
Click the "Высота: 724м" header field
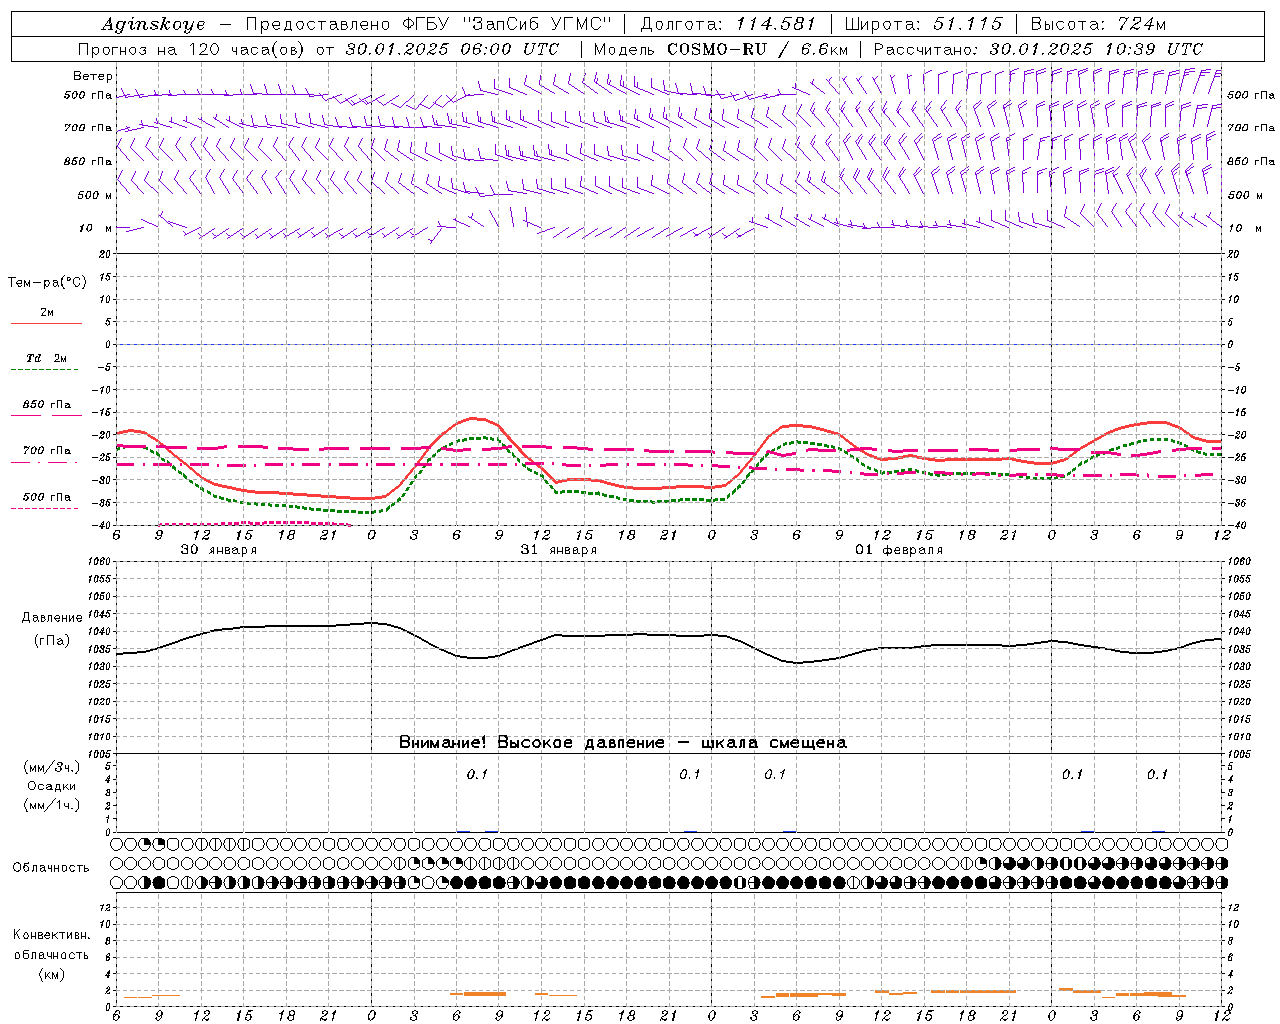[1098, 24]
